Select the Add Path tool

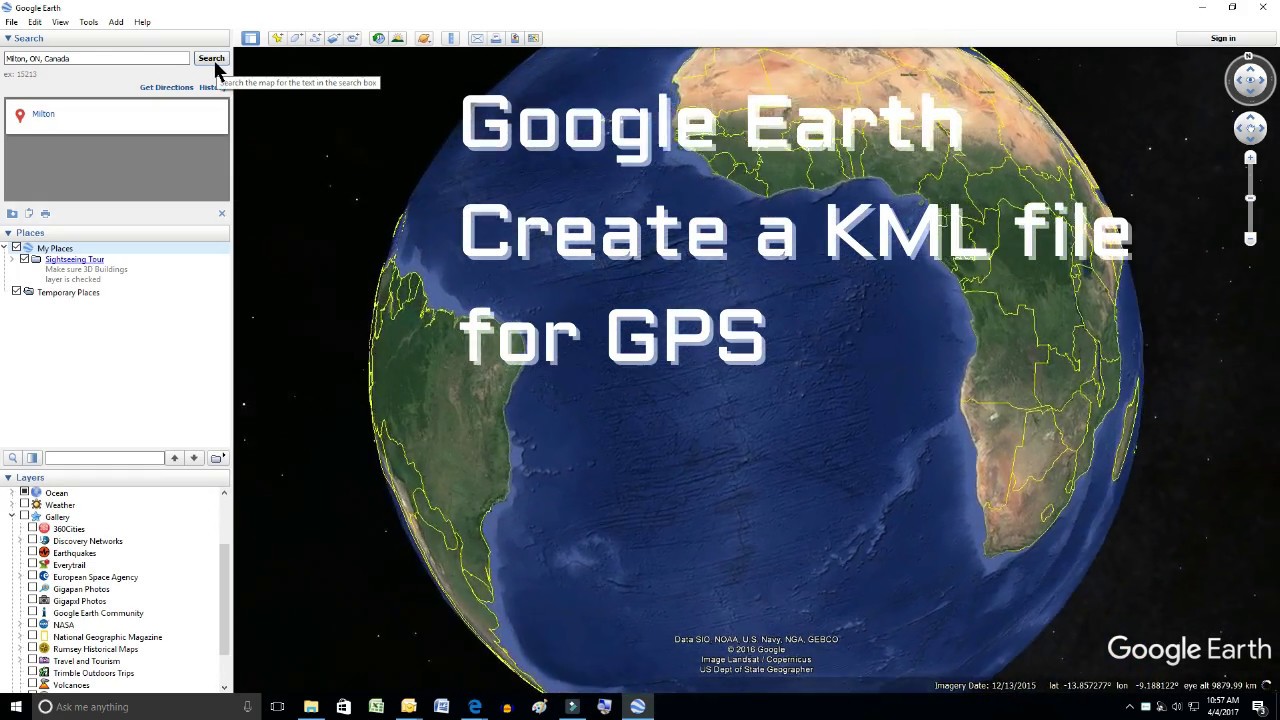coord(315,38)
